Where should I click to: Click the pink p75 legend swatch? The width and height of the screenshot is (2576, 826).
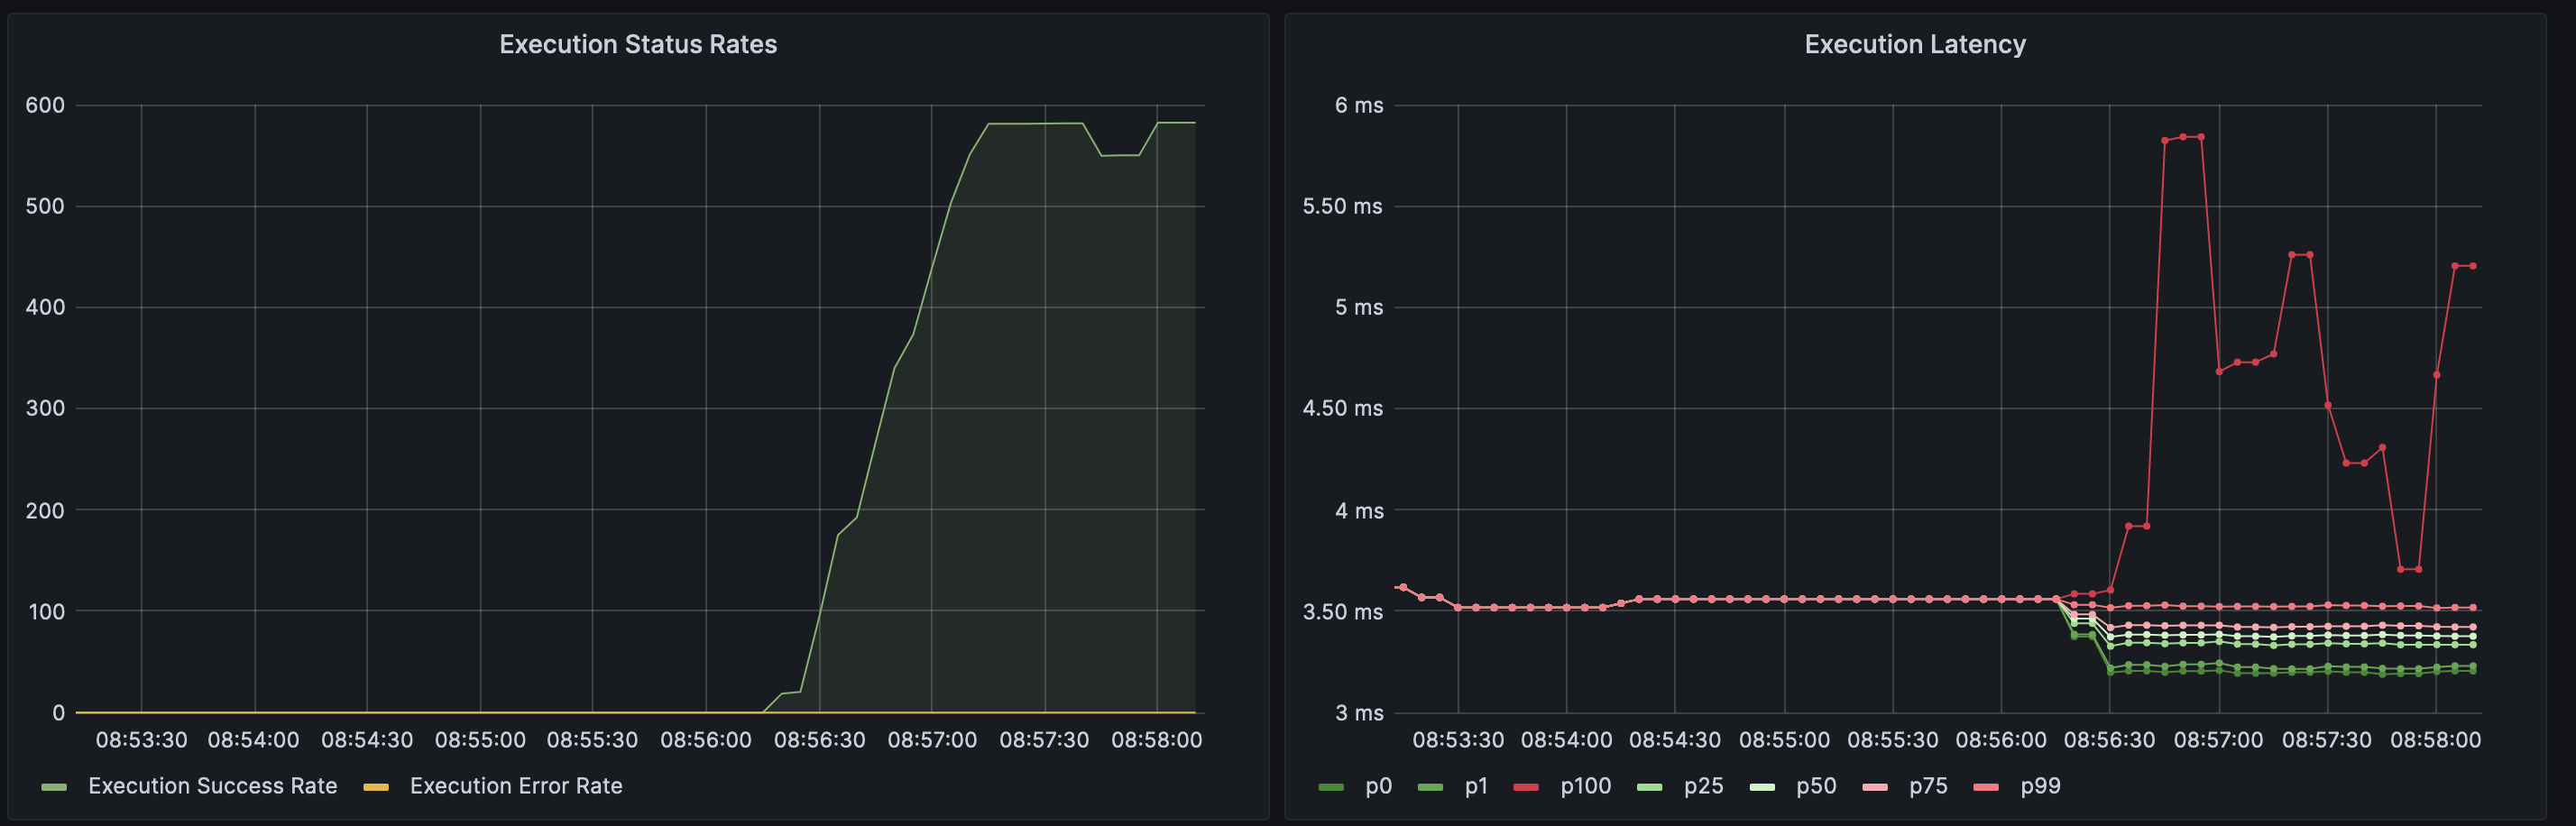click(1875, 787)
